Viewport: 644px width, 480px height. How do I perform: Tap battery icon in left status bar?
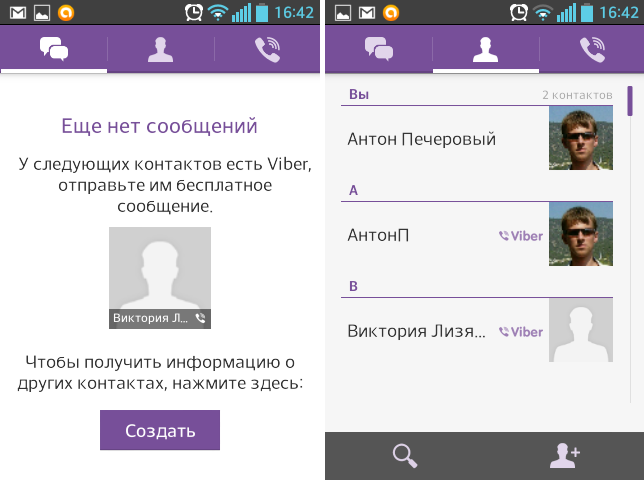(x=262, y=13)
